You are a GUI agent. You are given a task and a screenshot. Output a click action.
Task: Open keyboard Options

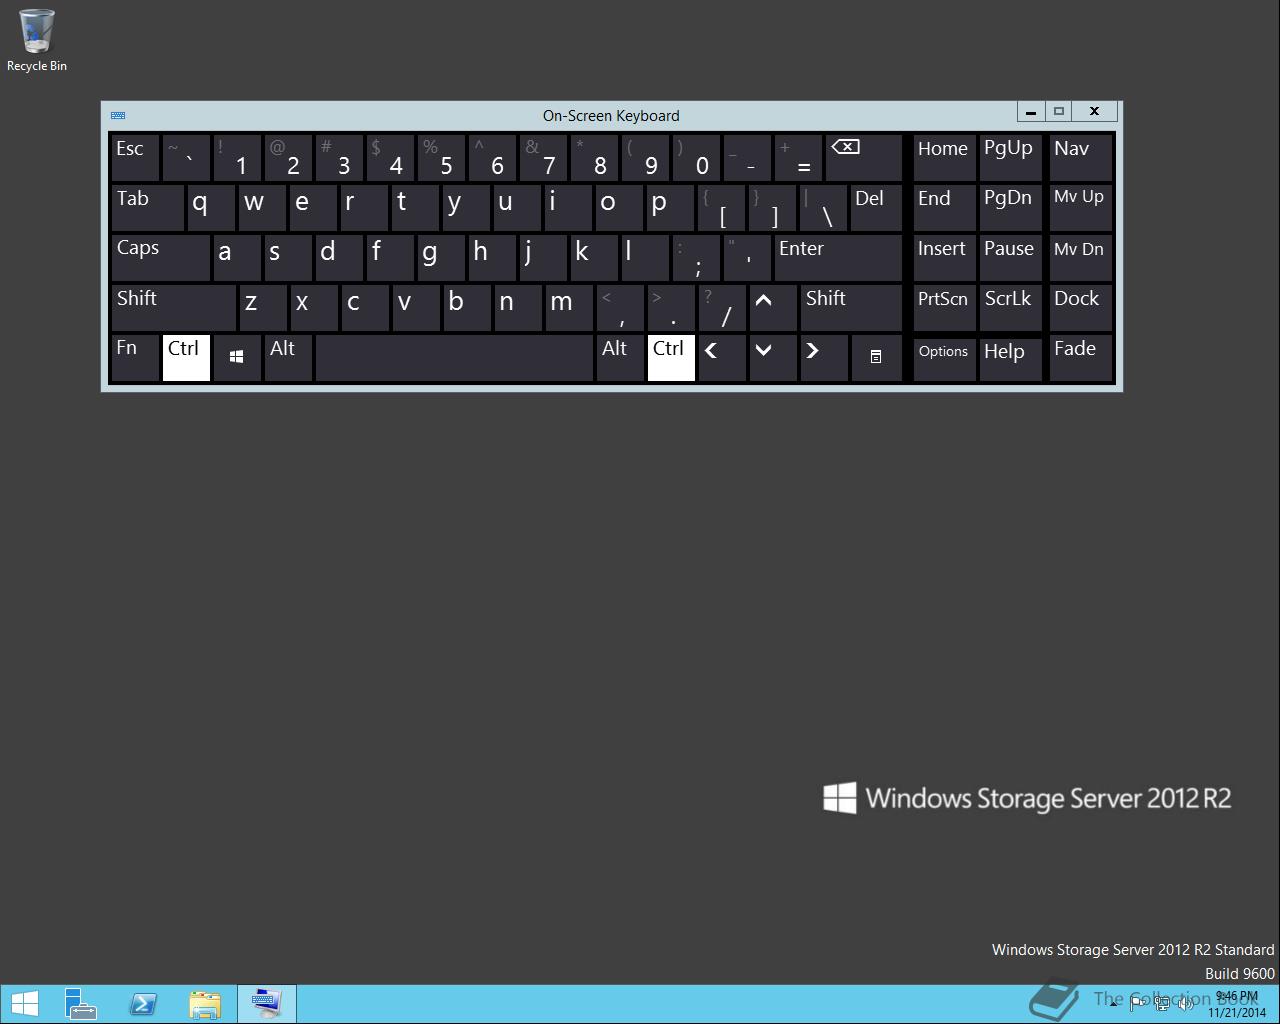(945, 358)
